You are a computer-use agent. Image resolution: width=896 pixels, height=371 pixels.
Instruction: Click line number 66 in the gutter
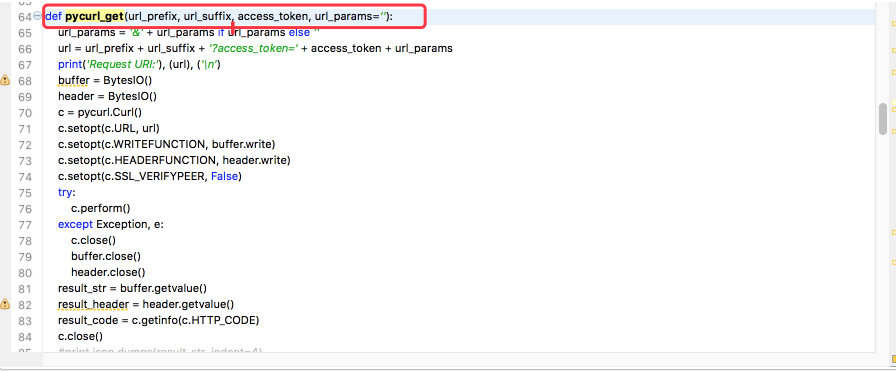click(25, 49)
